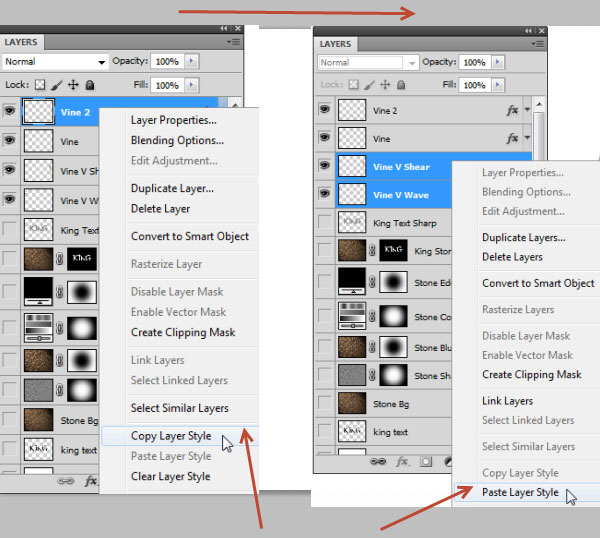Open Normal blend mode dropdown in left panel
This screenshot has width=600, height=538.
click(55, 62)
